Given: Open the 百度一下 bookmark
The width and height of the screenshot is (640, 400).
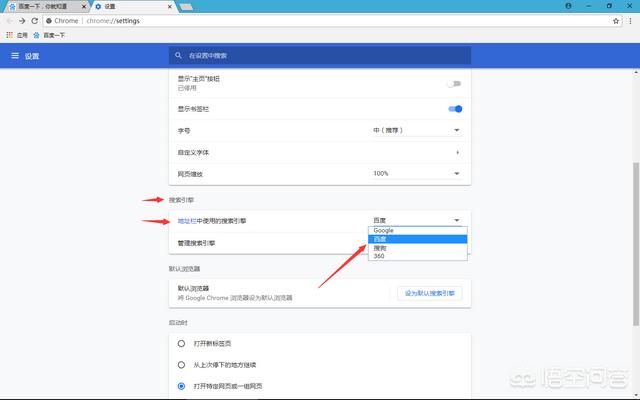Looking at the screenshot, I should click(x=49, y=35).
